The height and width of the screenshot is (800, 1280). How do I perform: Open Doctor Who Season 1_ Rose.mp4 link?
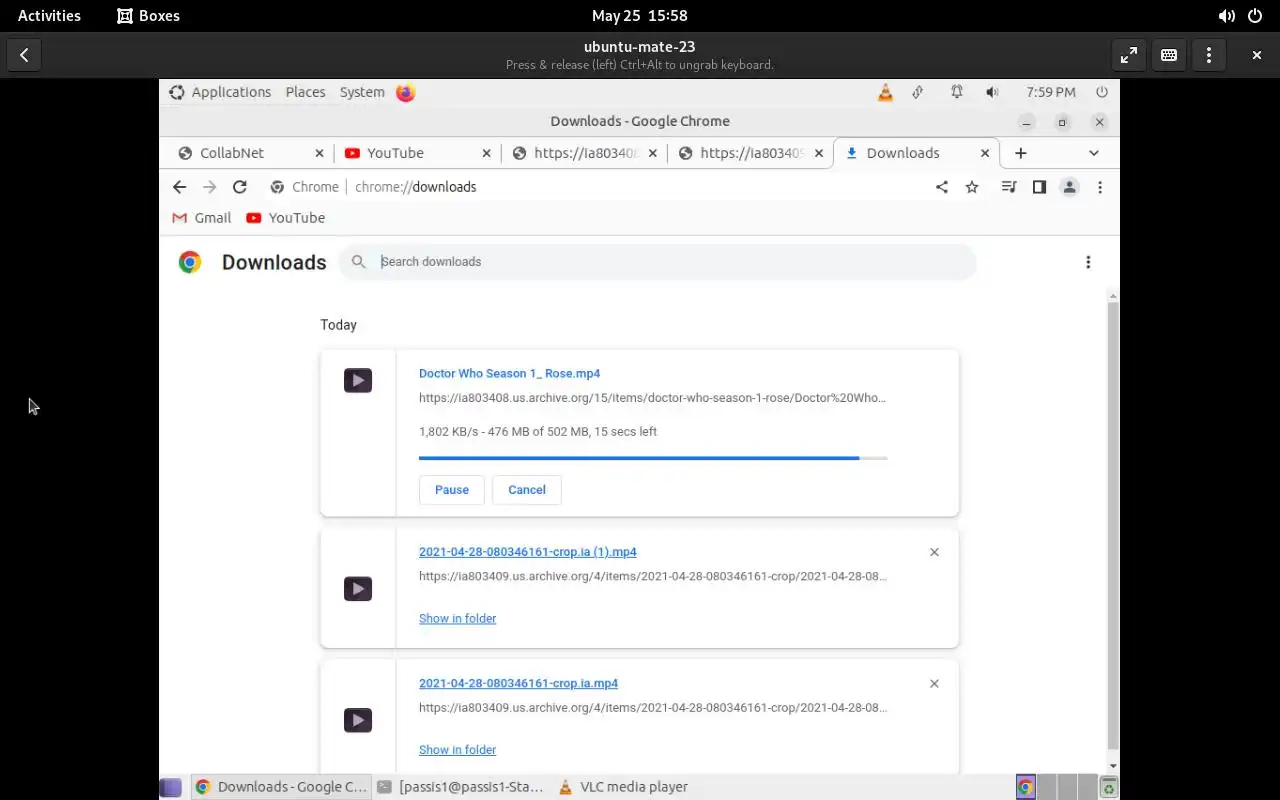509,373
